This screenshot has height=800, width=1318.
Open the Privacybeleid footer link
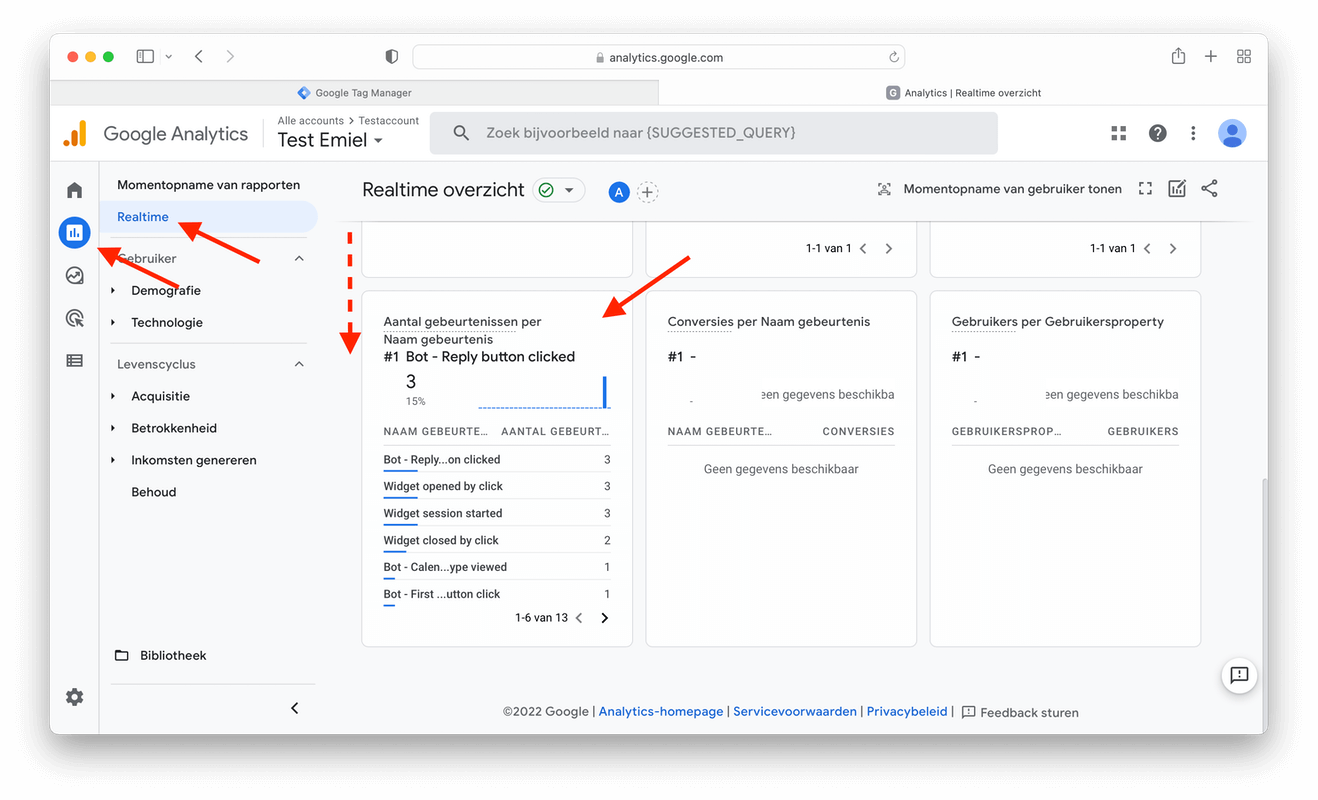(x=907, y=712)
